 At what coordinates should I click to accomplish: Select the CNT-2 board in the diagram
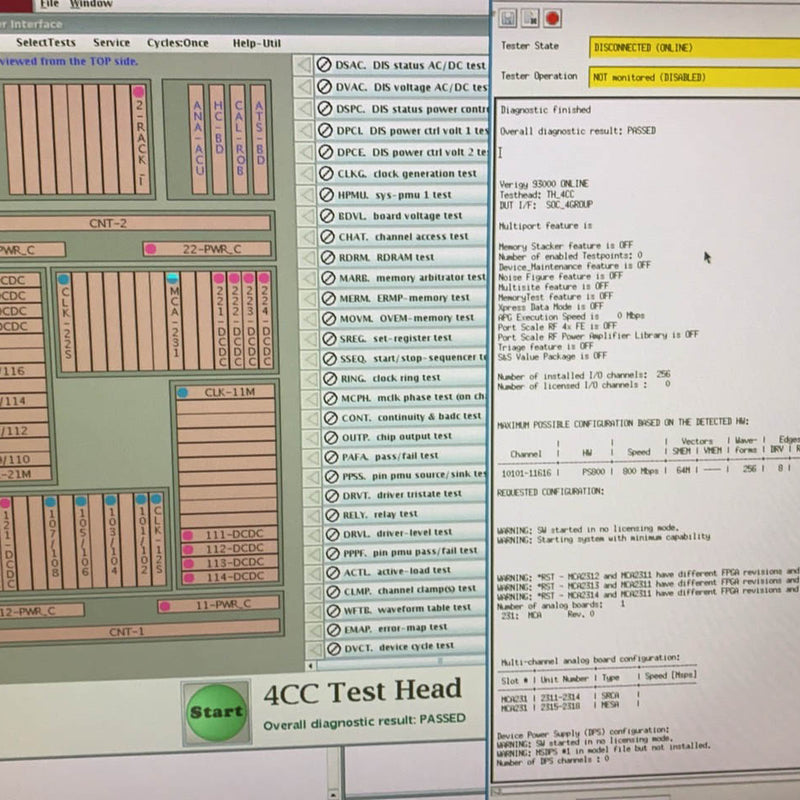[135, 223]
